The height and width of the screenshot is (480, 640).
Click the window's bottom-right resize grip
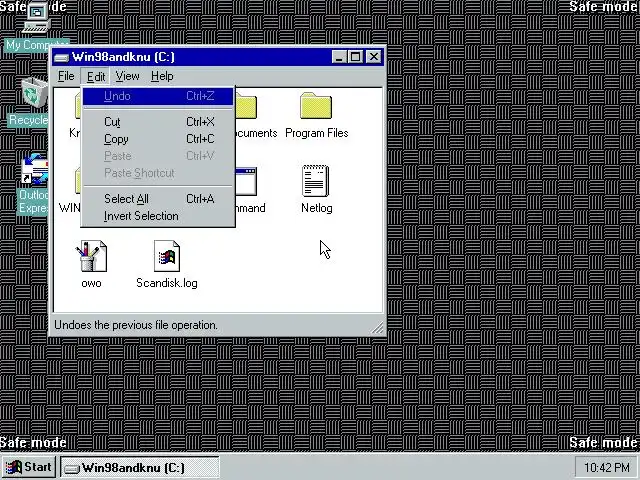(378, 328)
